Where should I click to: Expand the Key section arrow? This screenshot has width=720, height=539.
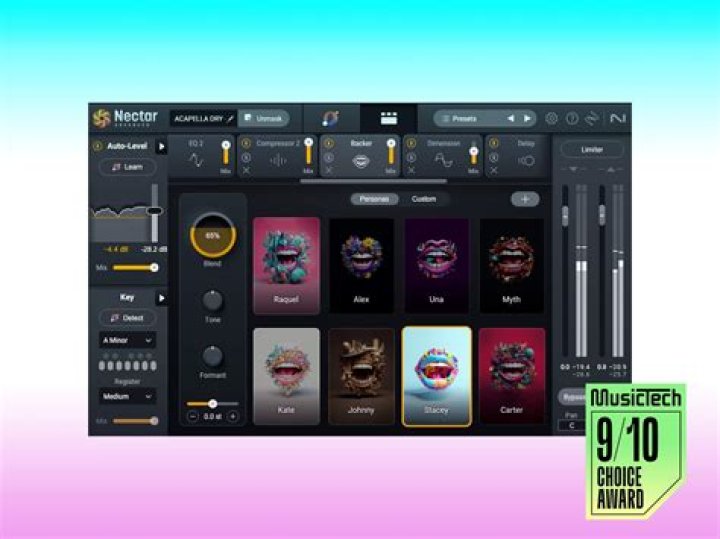tap(161, 298)
